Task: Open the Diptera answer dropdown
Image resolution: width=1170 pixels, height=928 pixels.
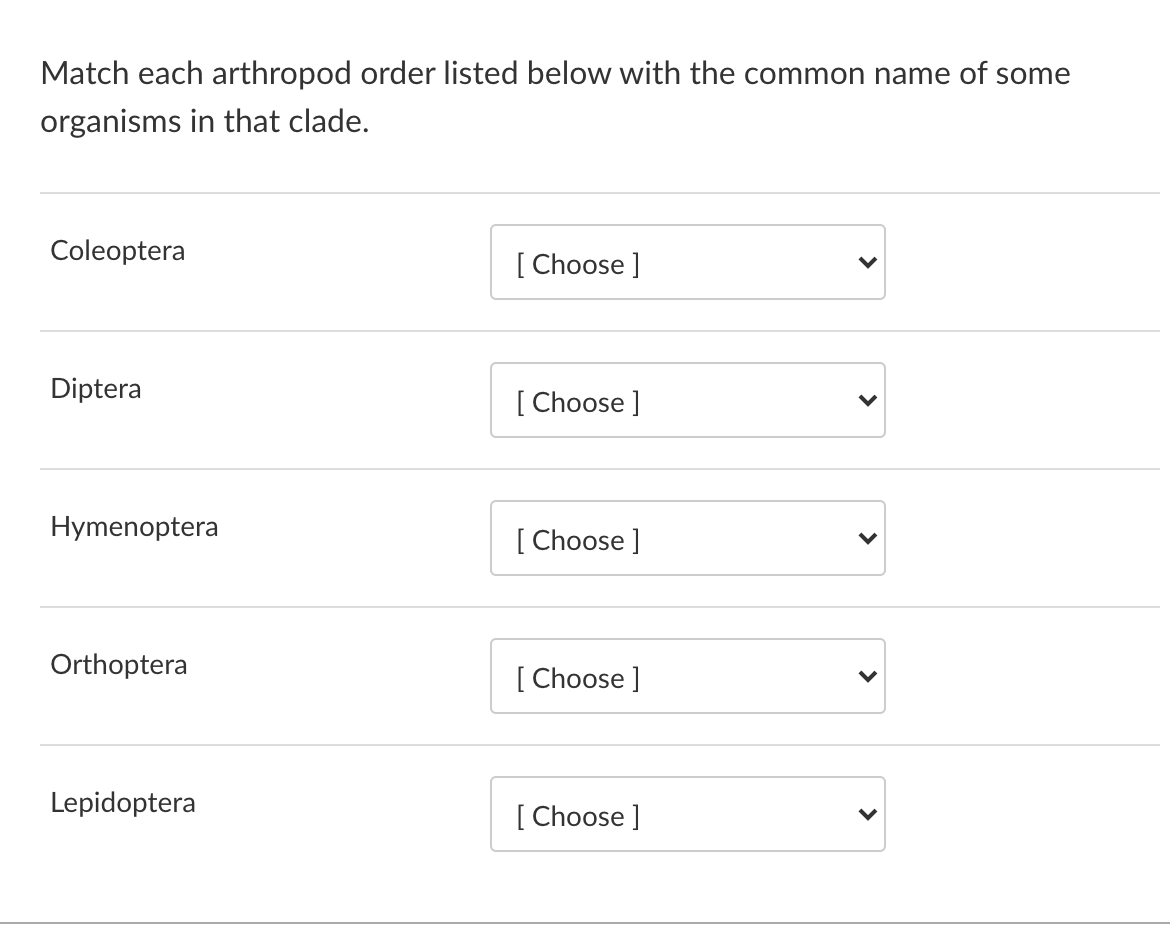Action: click(687, 400)
